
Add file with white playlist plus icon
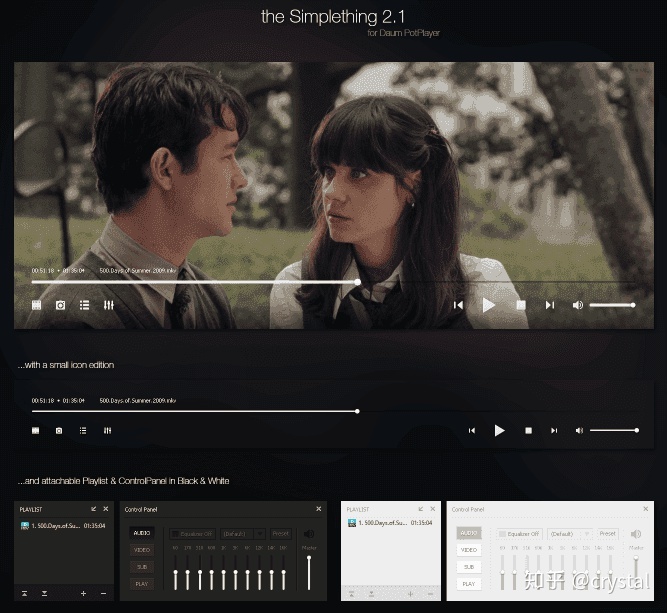(410, 593)
